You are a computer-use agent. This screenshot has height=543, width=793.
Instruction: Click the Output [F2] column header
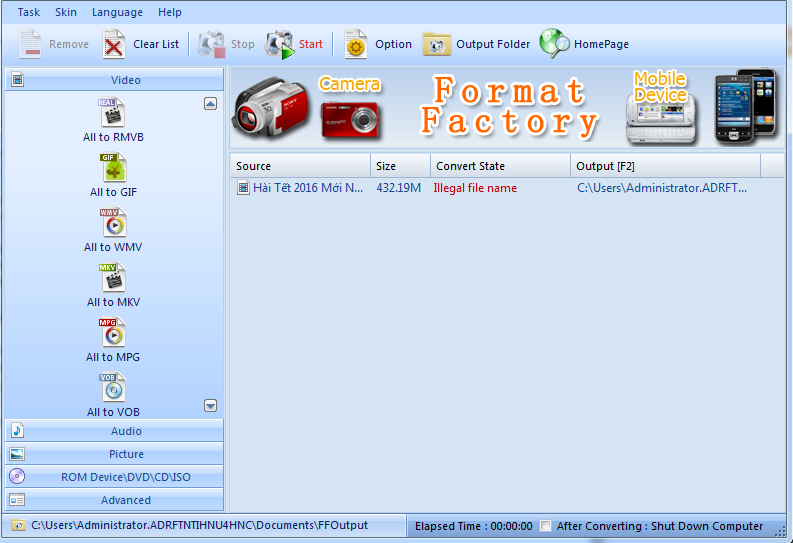(x=665, y=166)
